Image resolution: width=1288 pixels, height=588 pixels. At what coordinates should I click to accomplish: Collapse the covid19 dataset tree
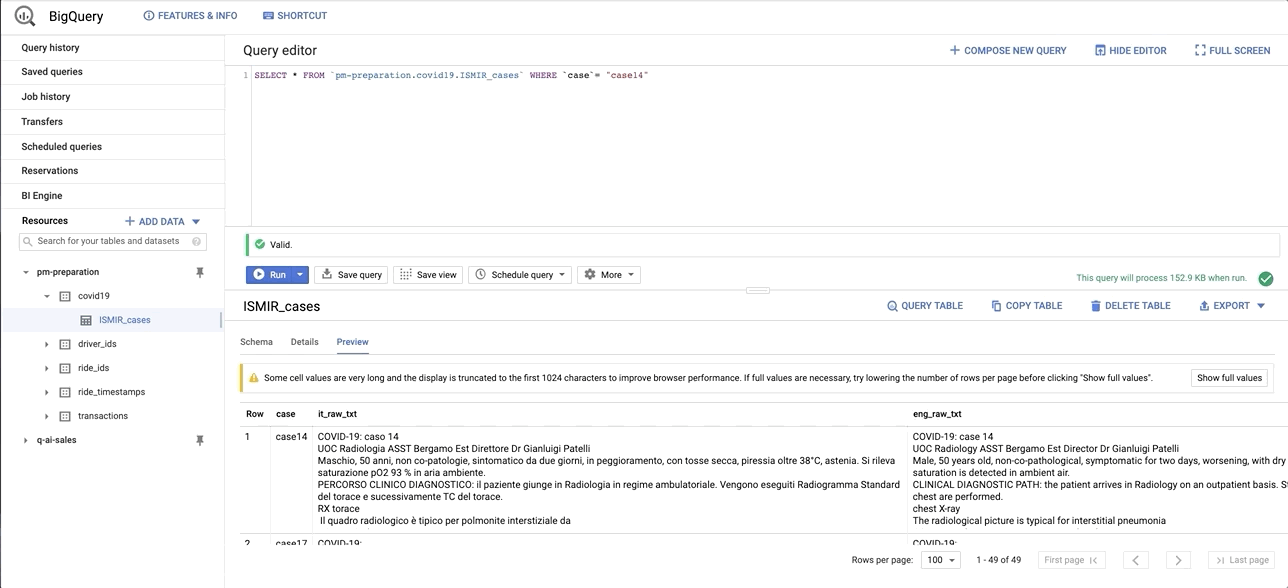(47, 296)
